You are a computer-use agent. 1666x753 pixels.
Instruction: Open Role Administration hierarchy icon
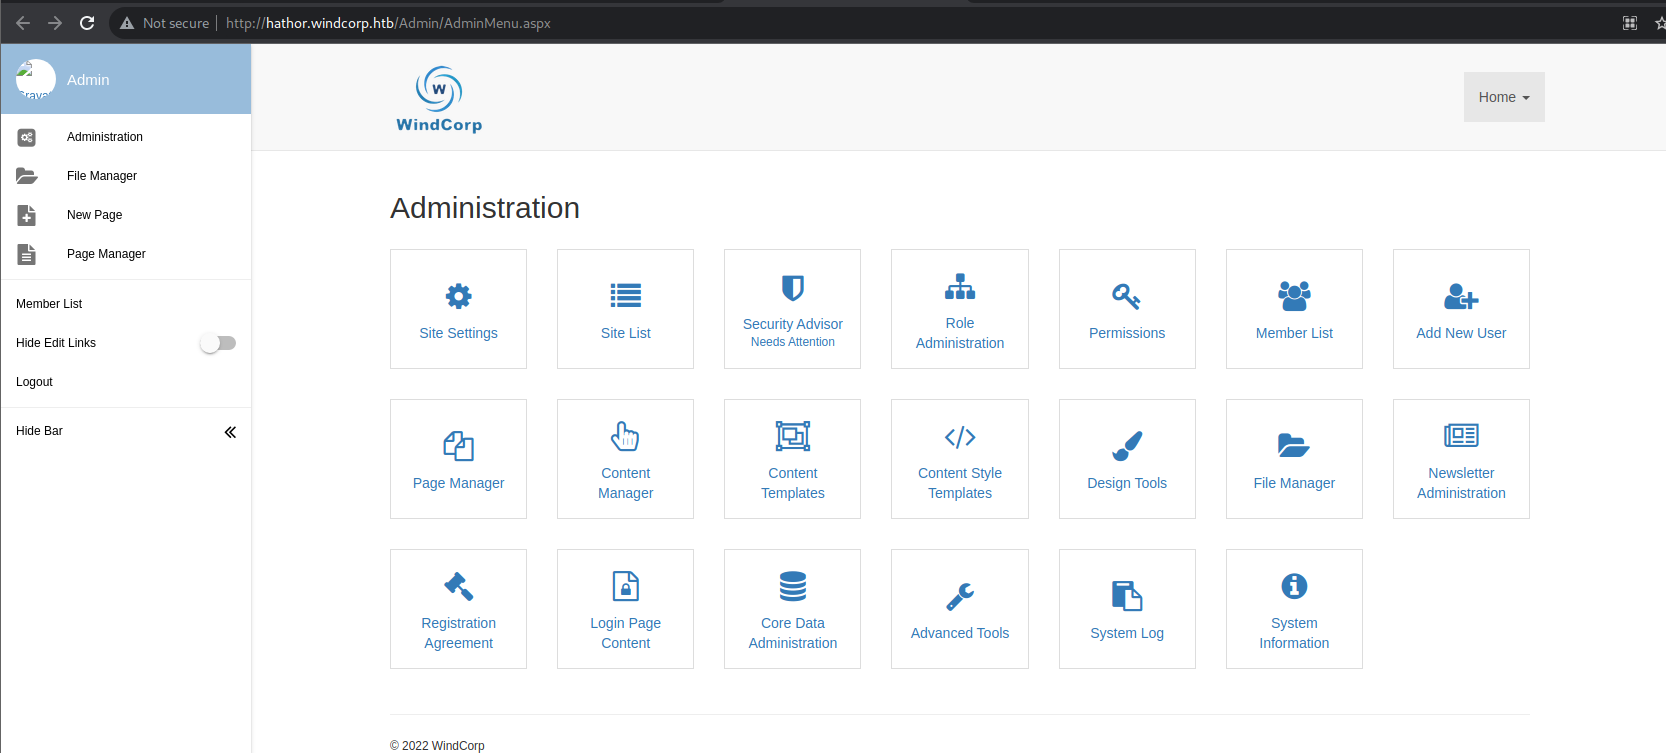click(959, 287)
